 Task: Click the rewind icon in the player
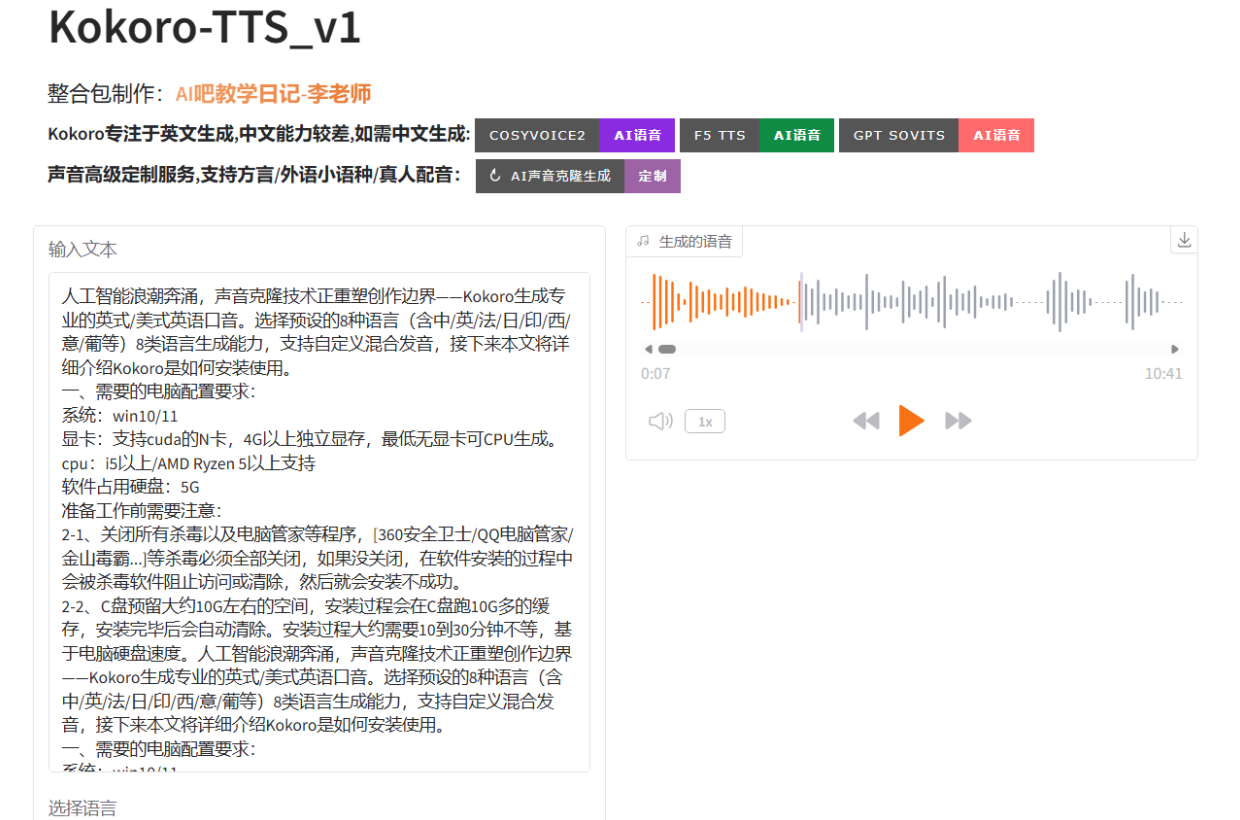pos(867,421)
